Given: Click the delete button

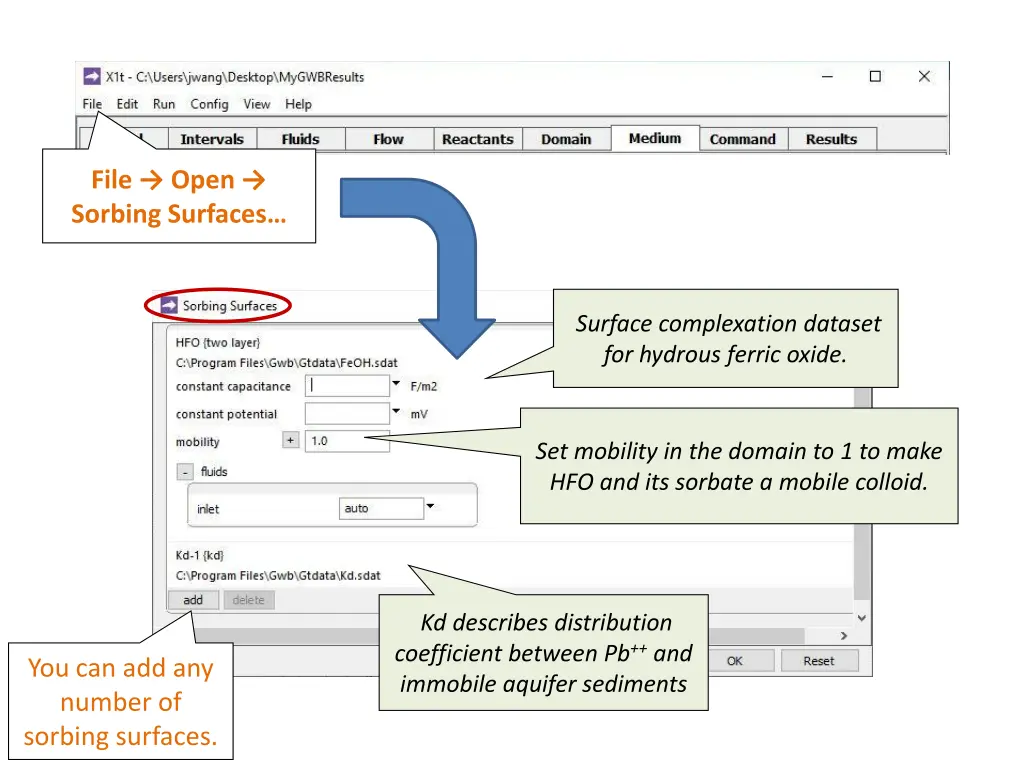Looking at the screenshot, I should pos(249,600).
